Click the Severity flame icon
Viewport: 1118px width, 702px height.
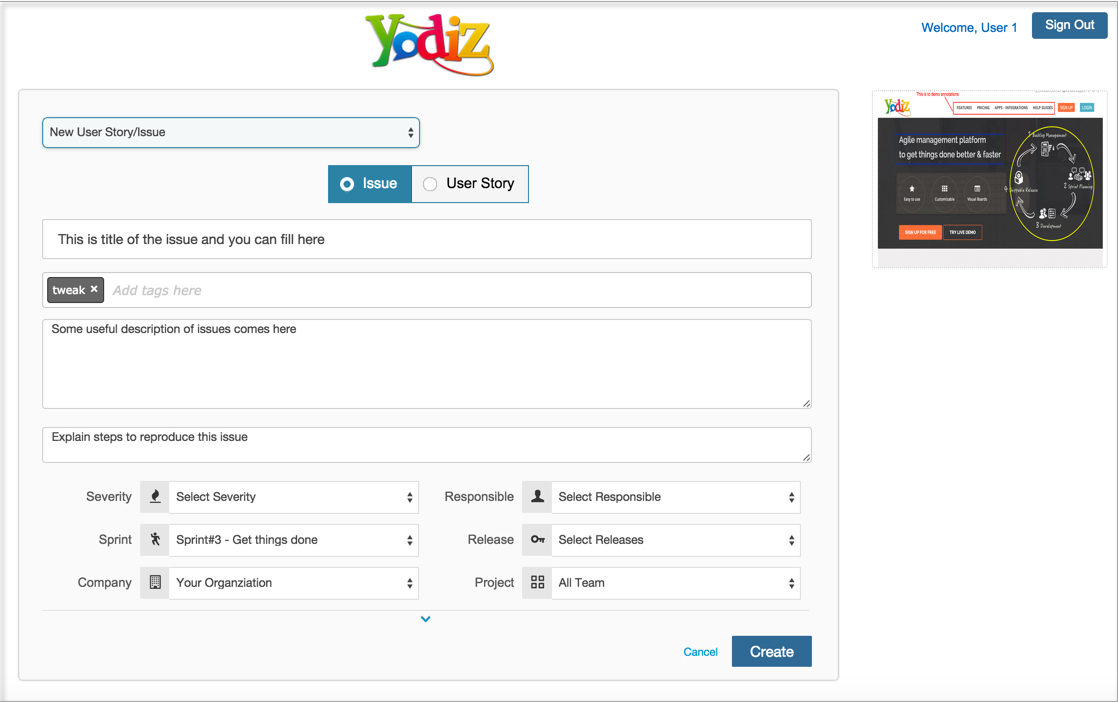pyautogui.click(x=155, y=497)
